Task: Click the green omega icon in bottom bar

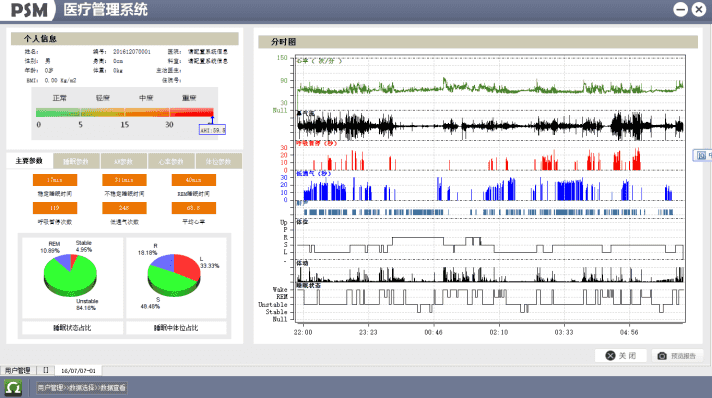Action: tap(13, 388)
